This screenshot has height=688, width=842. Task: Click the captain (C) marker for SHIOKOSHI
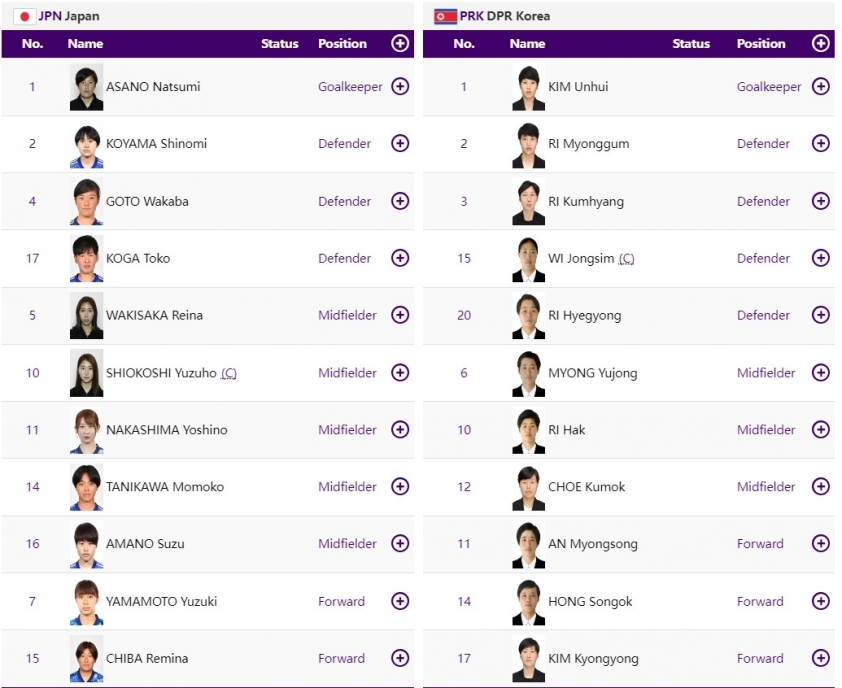[229, 373]
